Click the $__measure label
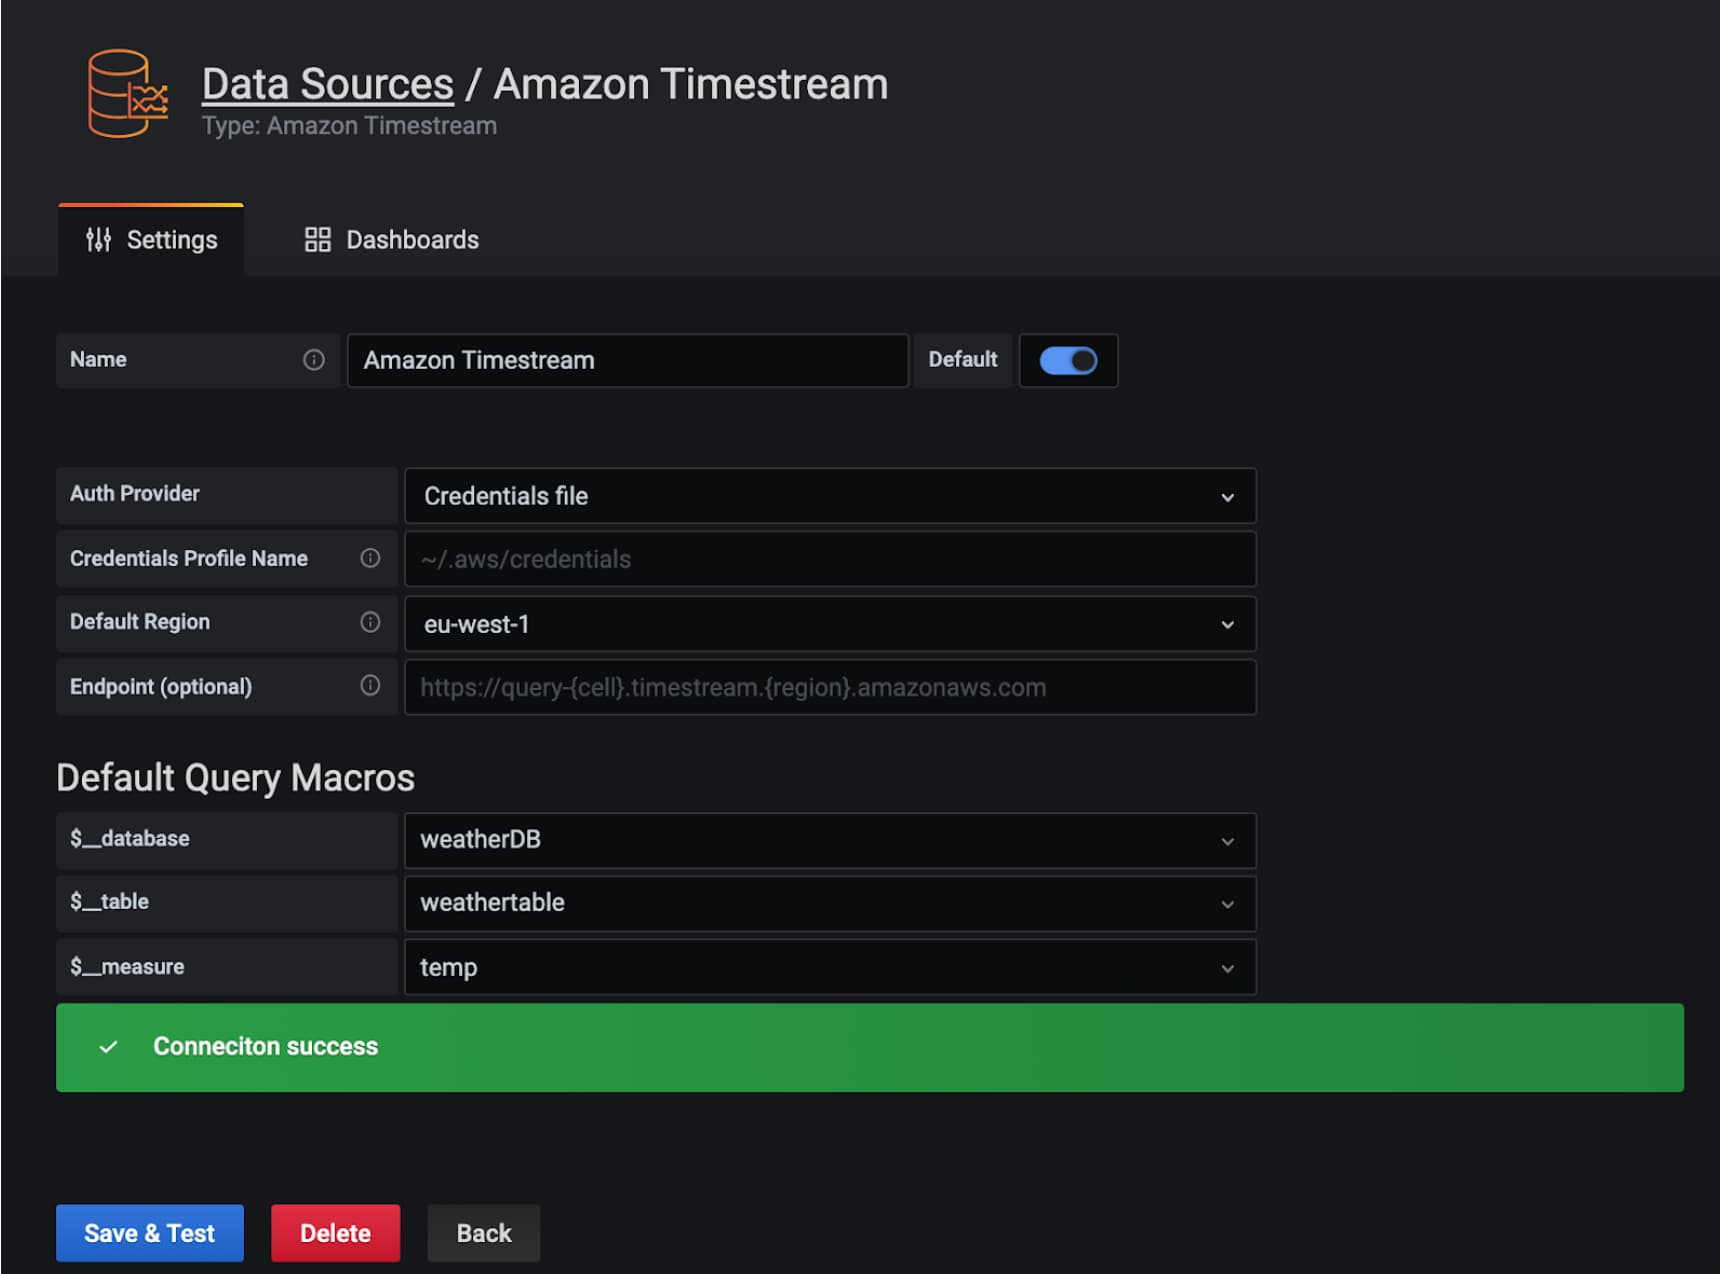Screen dimensions: 1720x1274 point(127,966)
